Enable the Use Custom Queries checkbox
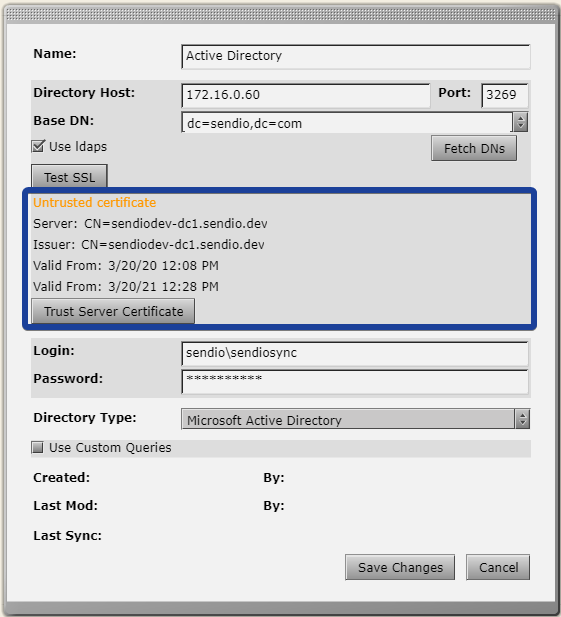 point(37,448)
